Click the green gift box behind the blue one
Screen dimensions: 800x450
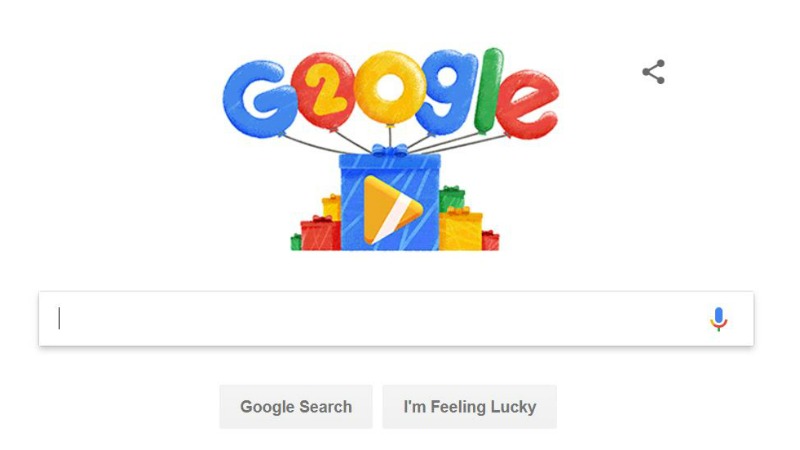tap(452, 198)
